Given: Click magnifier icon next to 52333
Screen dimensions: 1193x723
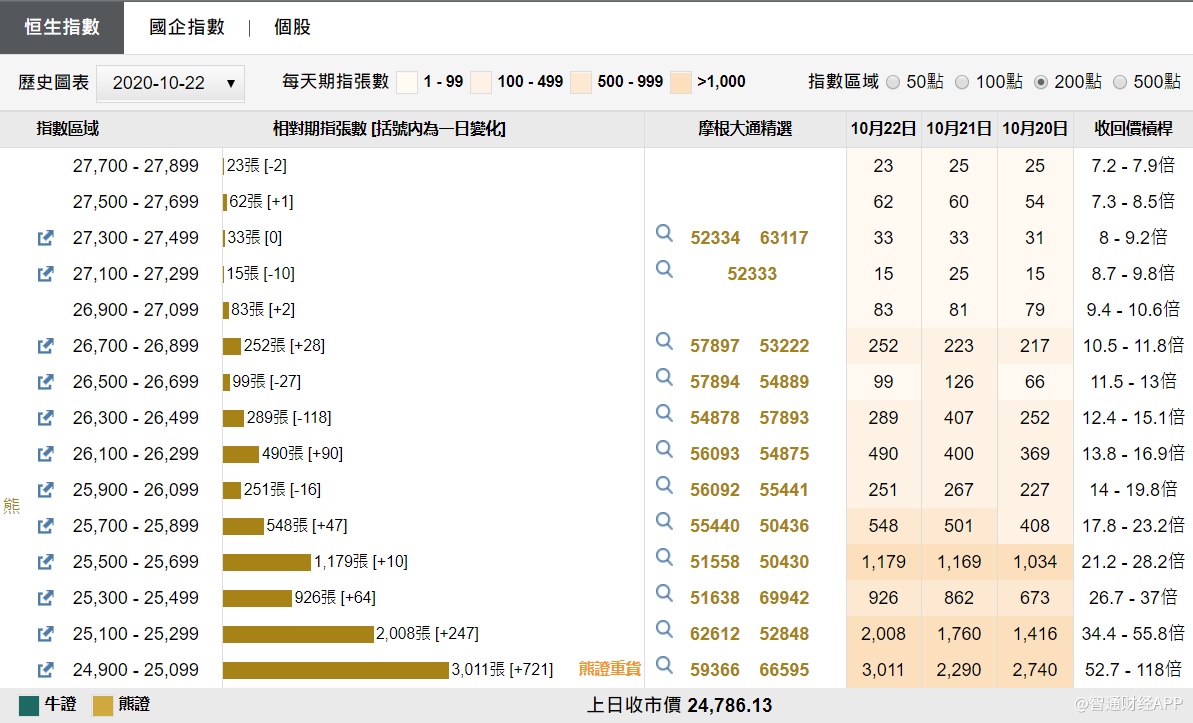Looking at the screenshot, I should click(x=664, y=269).
